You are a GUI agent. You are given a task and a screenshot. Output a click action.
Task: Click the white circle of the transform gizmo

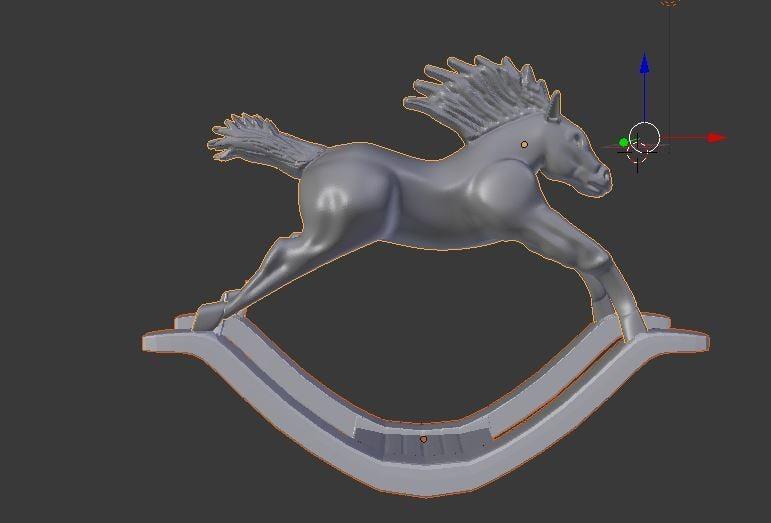(644, 137)
